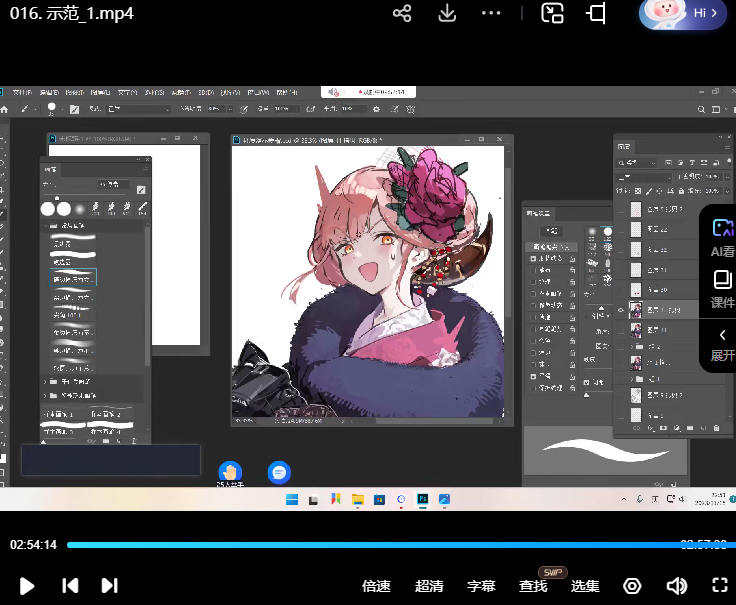Open the circular settings icon next to volume
The height and width of the screenshot is (605, 736).
click(x=632, y=586)
